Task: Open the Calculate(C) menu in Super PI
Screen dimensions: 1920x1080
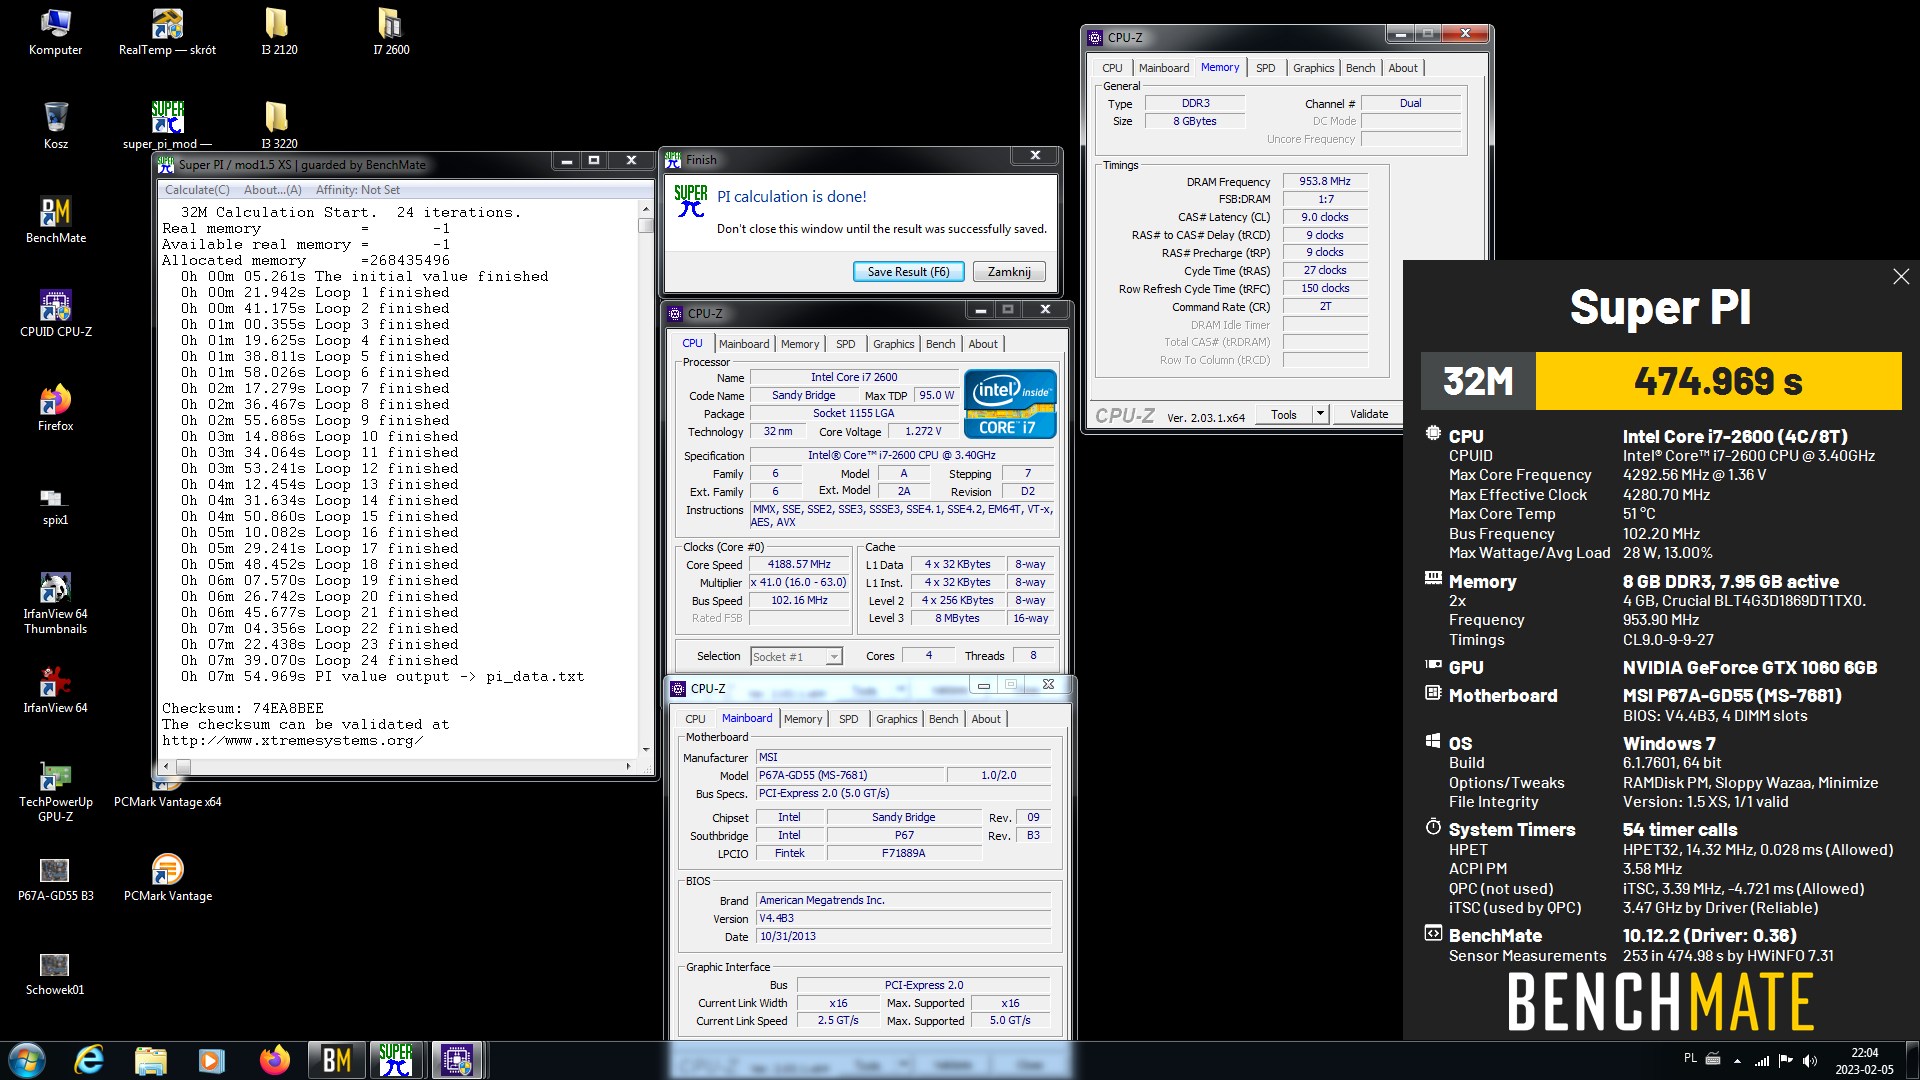Action: coord(197,190)
